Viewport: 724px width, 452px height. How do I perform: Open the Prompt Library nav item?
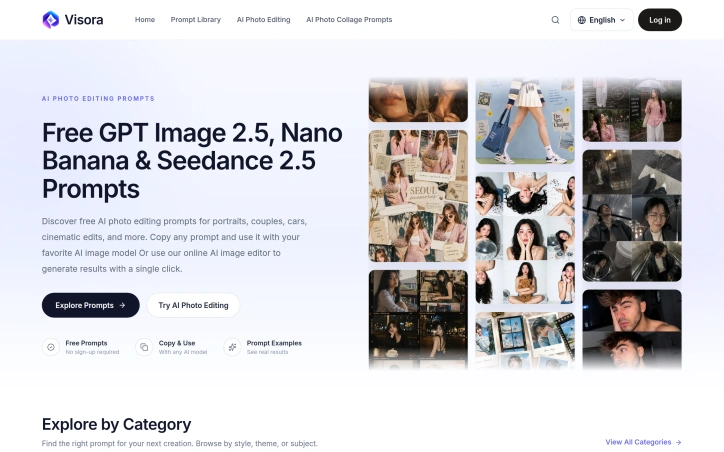(196, 19)
